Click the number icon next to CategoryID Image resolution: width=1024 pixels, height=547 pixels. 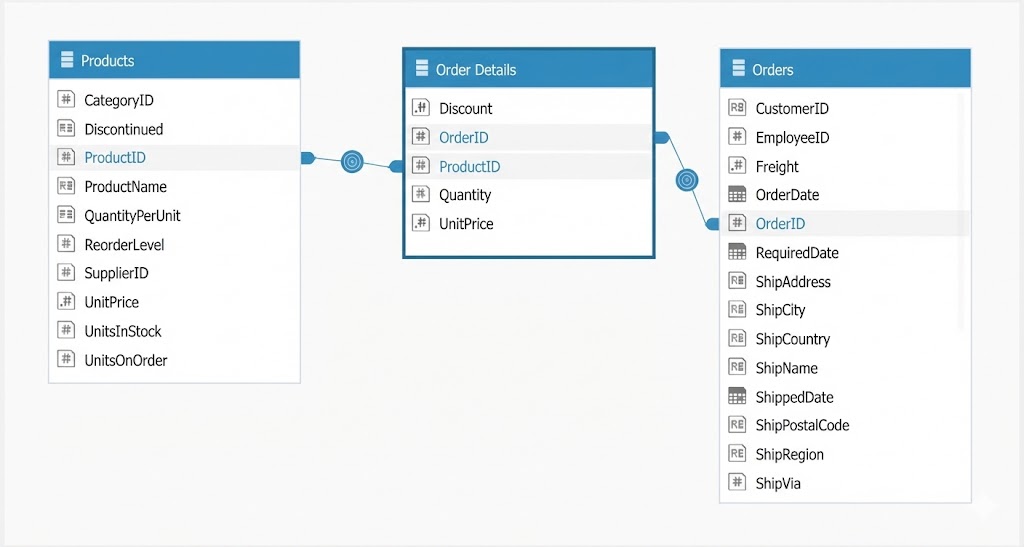tap(66, 100)
